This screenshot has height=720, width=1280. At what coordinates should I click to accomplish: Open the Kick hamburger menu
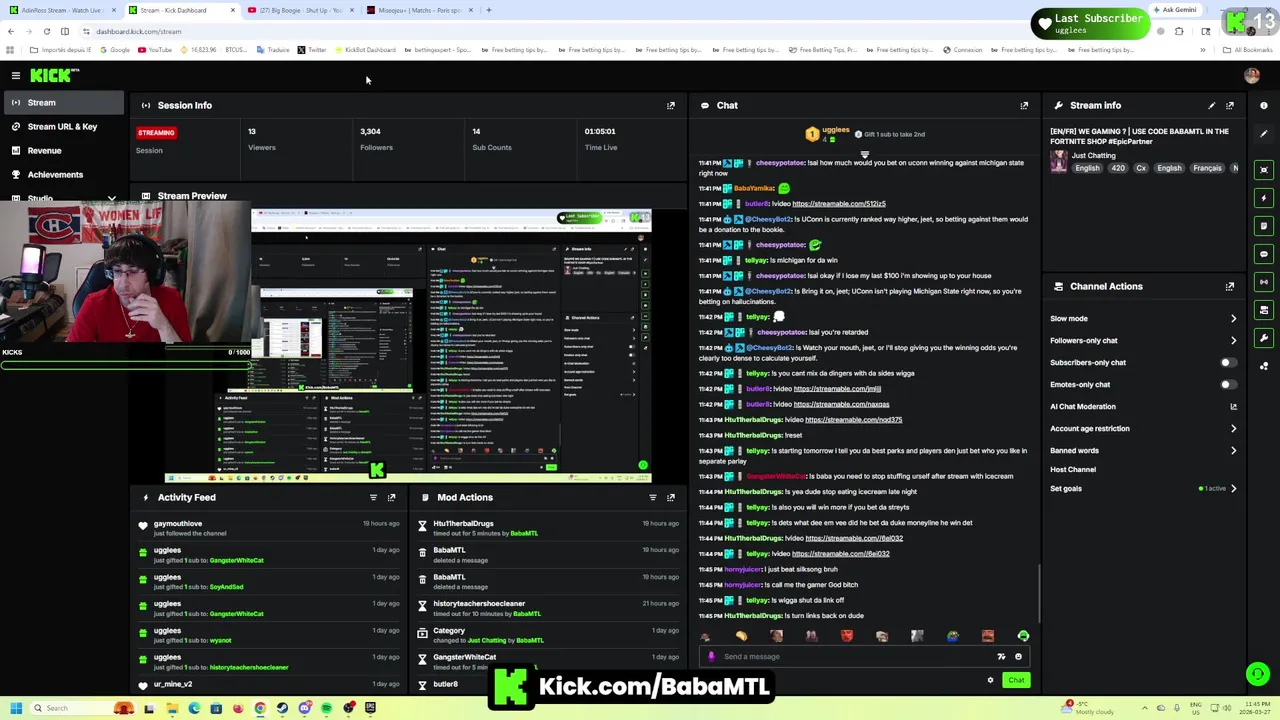16,76
